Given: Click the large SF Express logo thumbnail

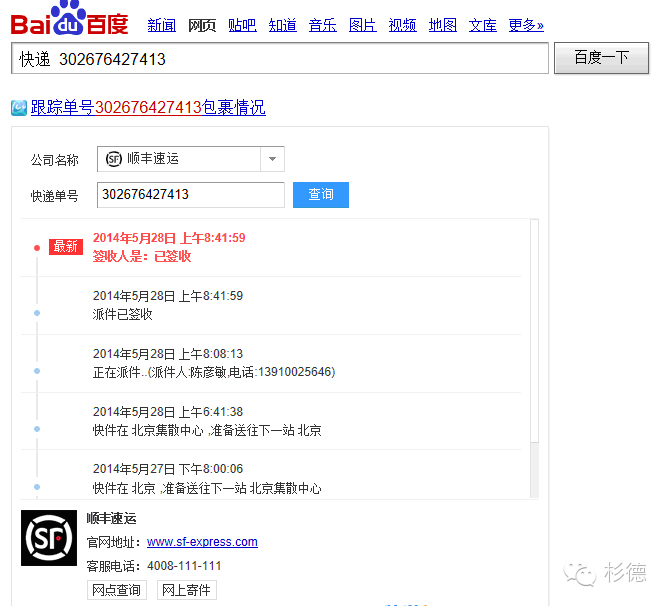Looking at the screenshot, I should pyautogui.click(x=49, y=538).
